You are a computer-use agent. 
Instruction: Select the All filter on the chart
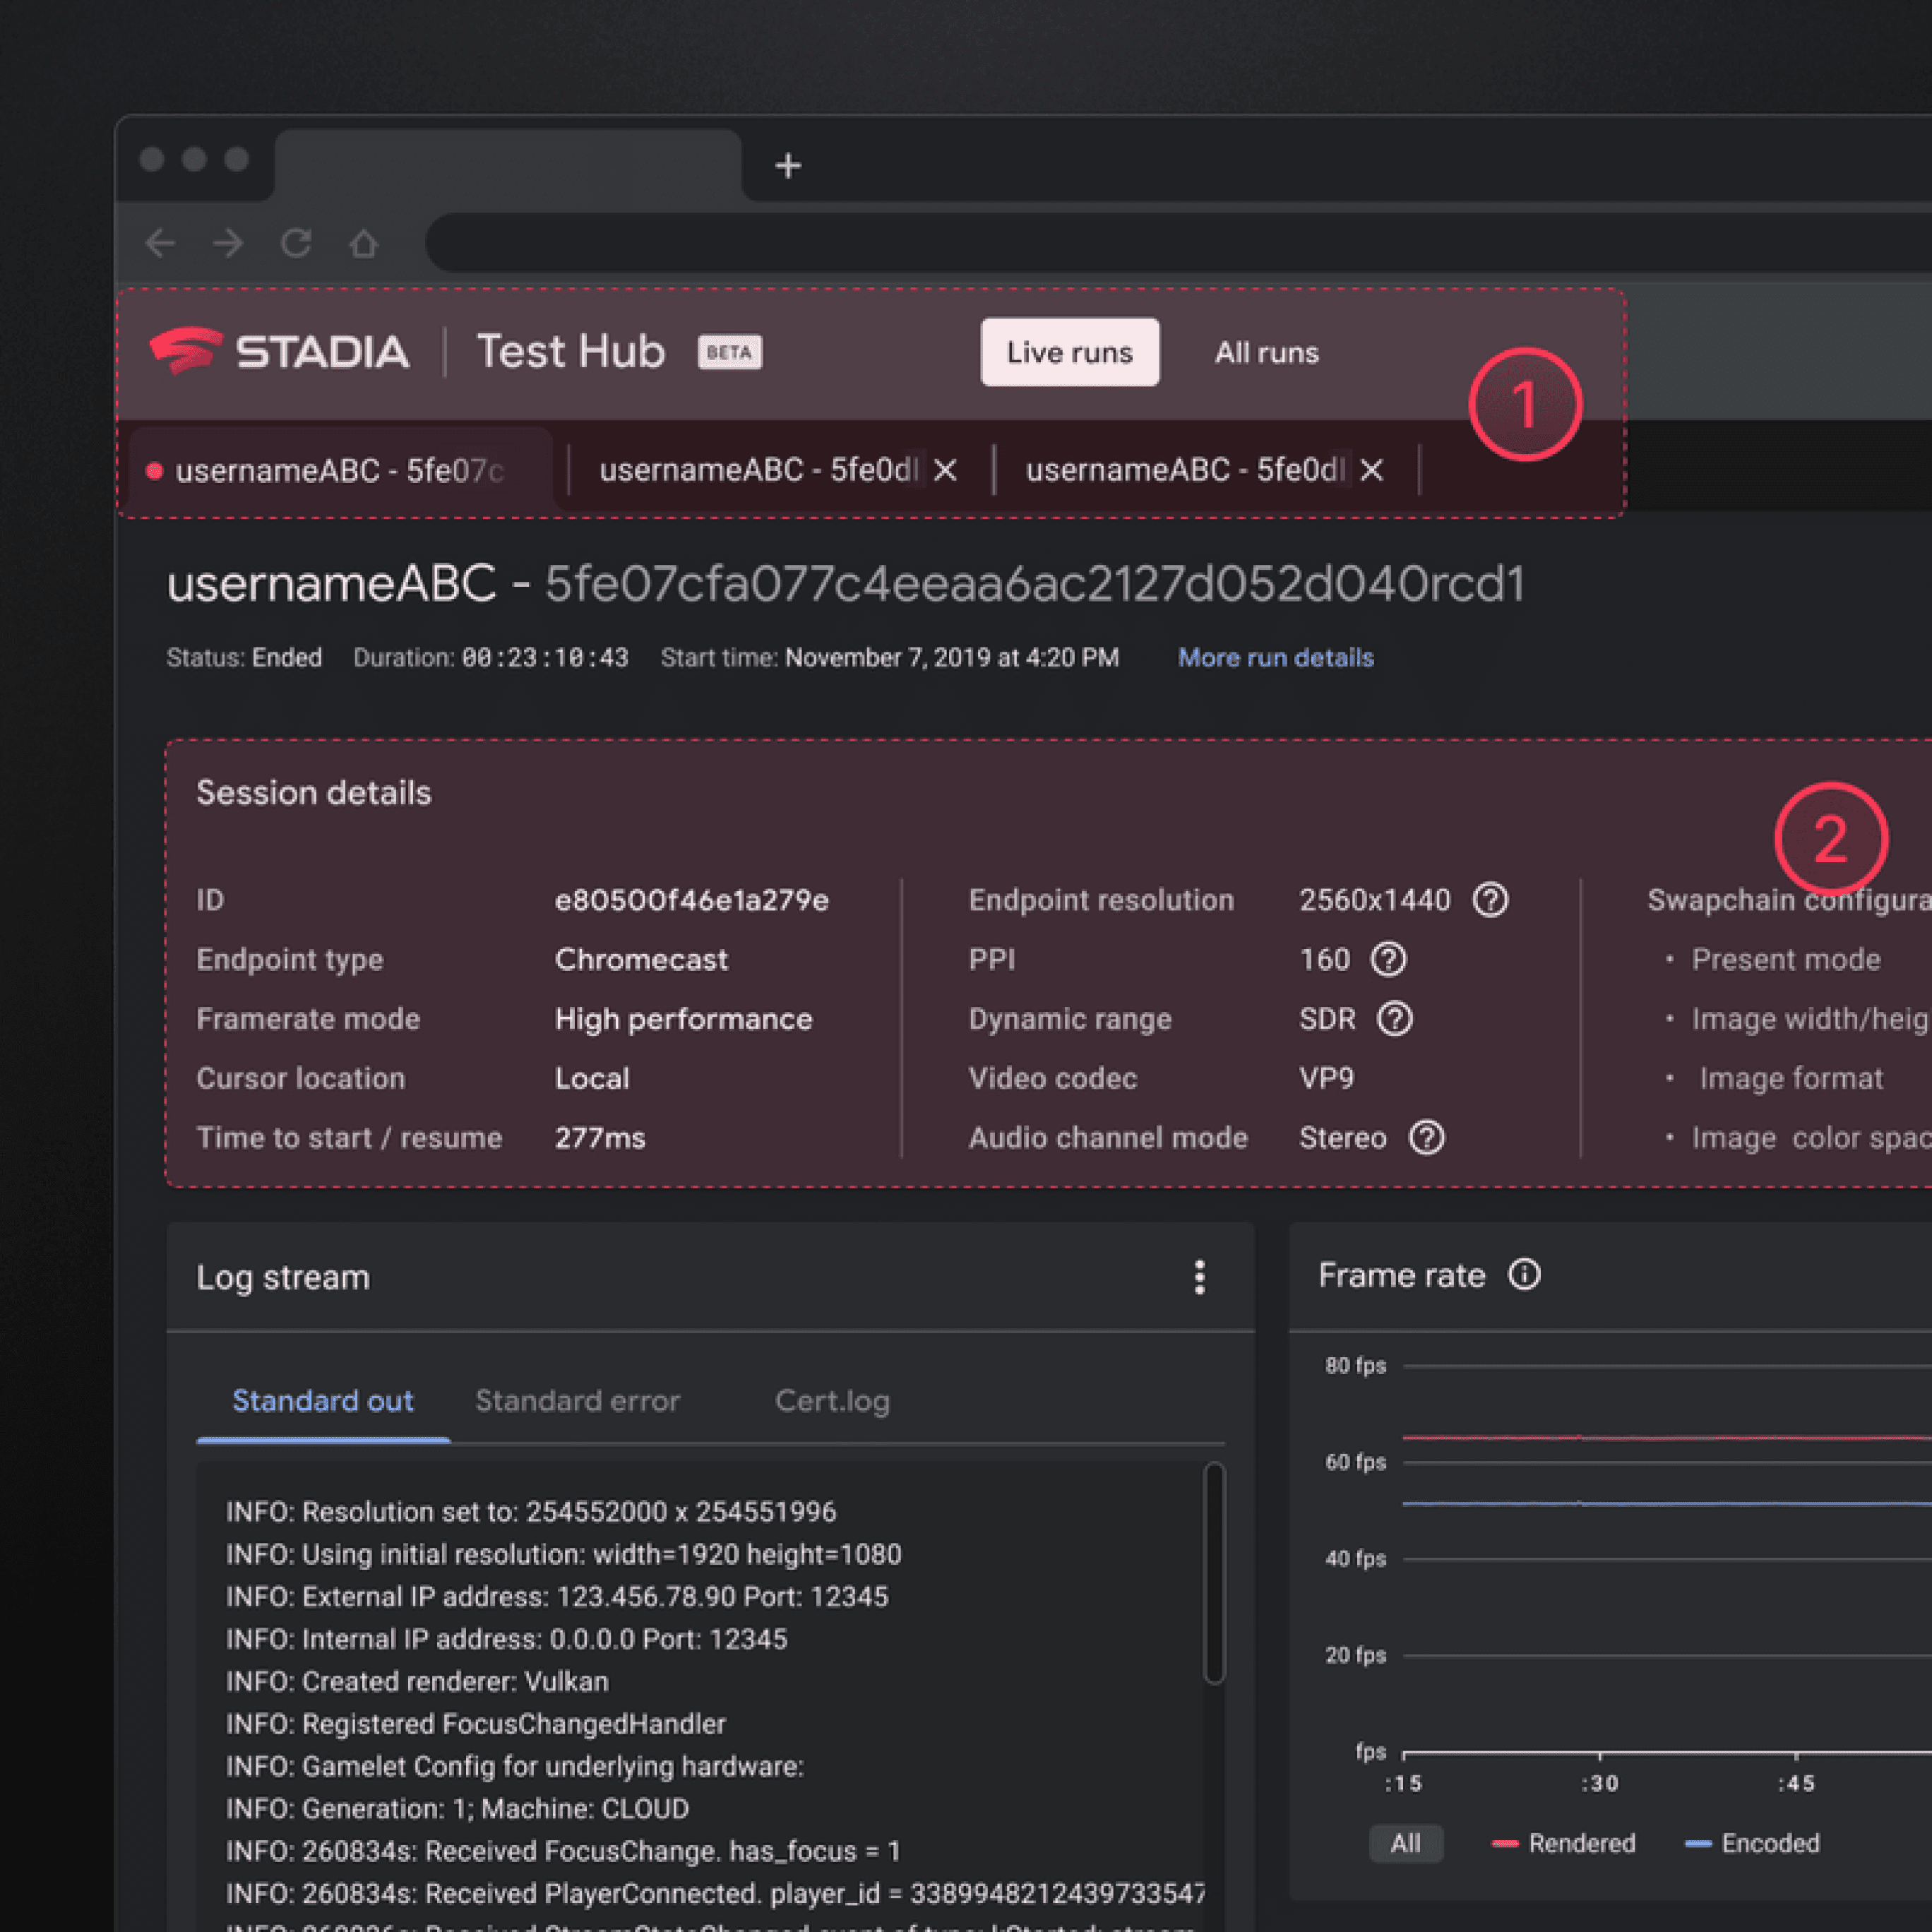click(x=1405, y=1843)
